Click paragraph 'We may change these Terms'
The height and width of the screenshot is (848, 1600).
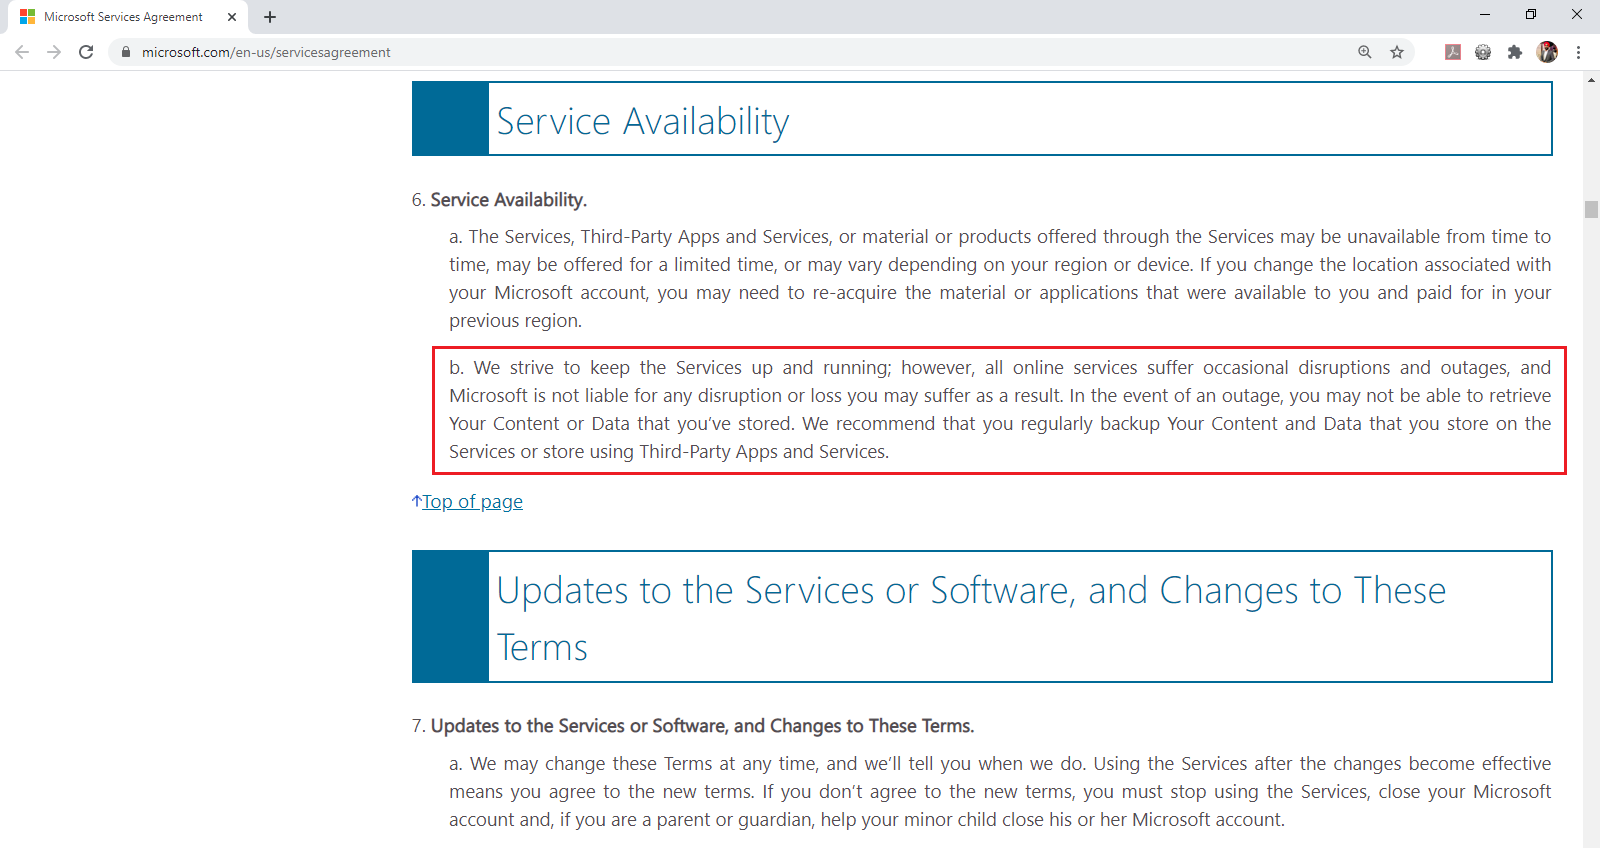click(x=1000, y=792)
